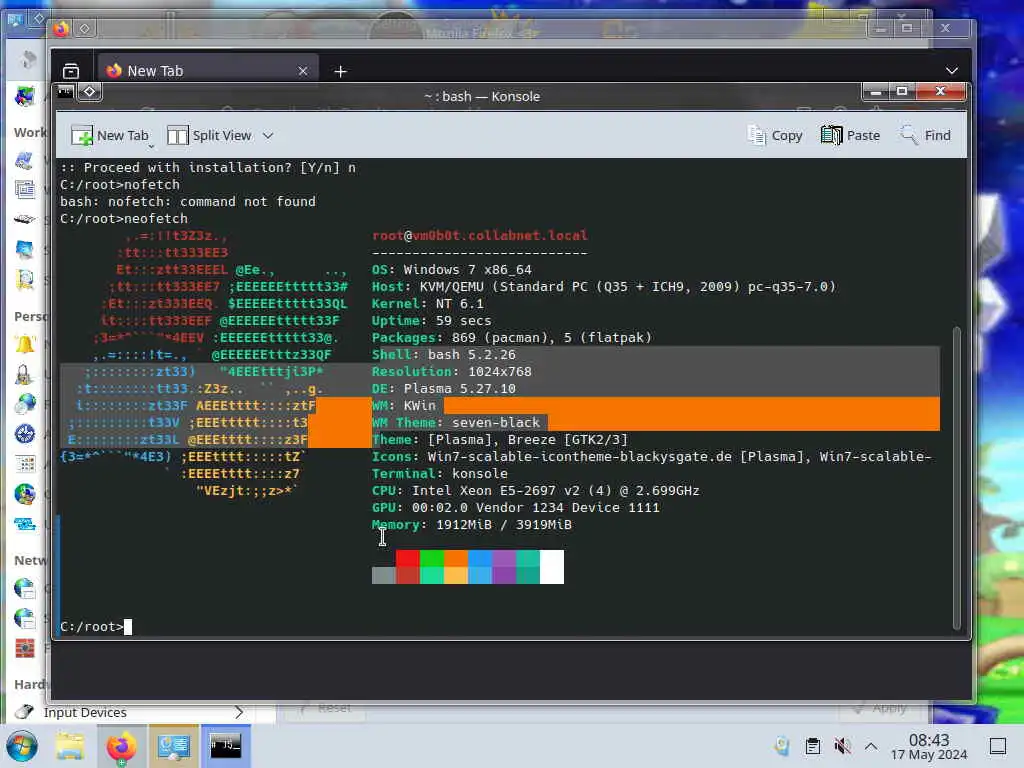Show hidden tray icons with up arrow

(871, 746)
